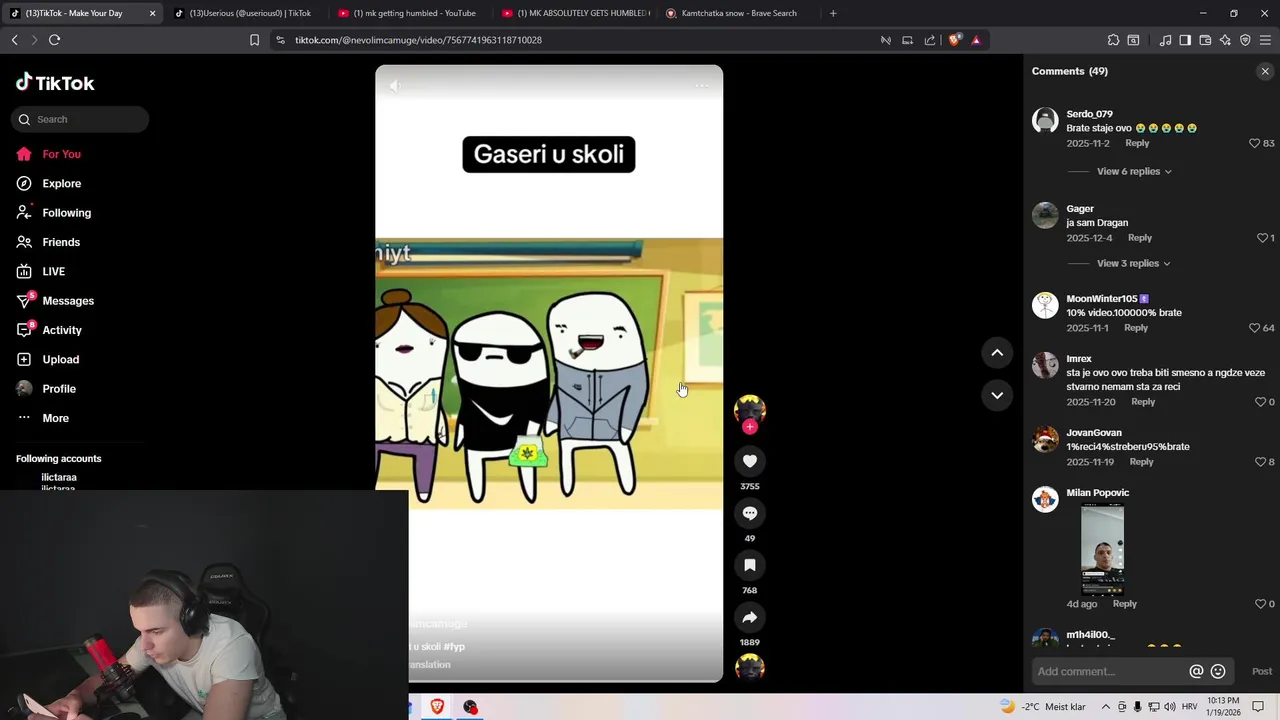Open the Friends section

click(62, 242)
